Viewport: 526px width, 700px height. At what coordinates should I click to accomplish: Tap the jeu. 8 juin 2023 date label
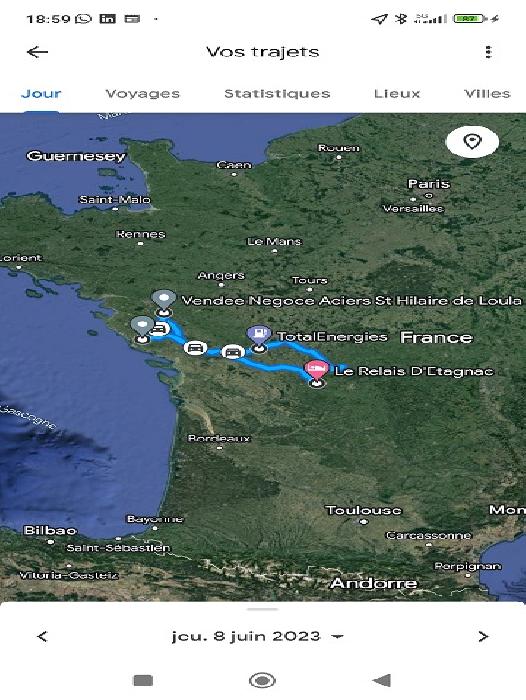246,637
